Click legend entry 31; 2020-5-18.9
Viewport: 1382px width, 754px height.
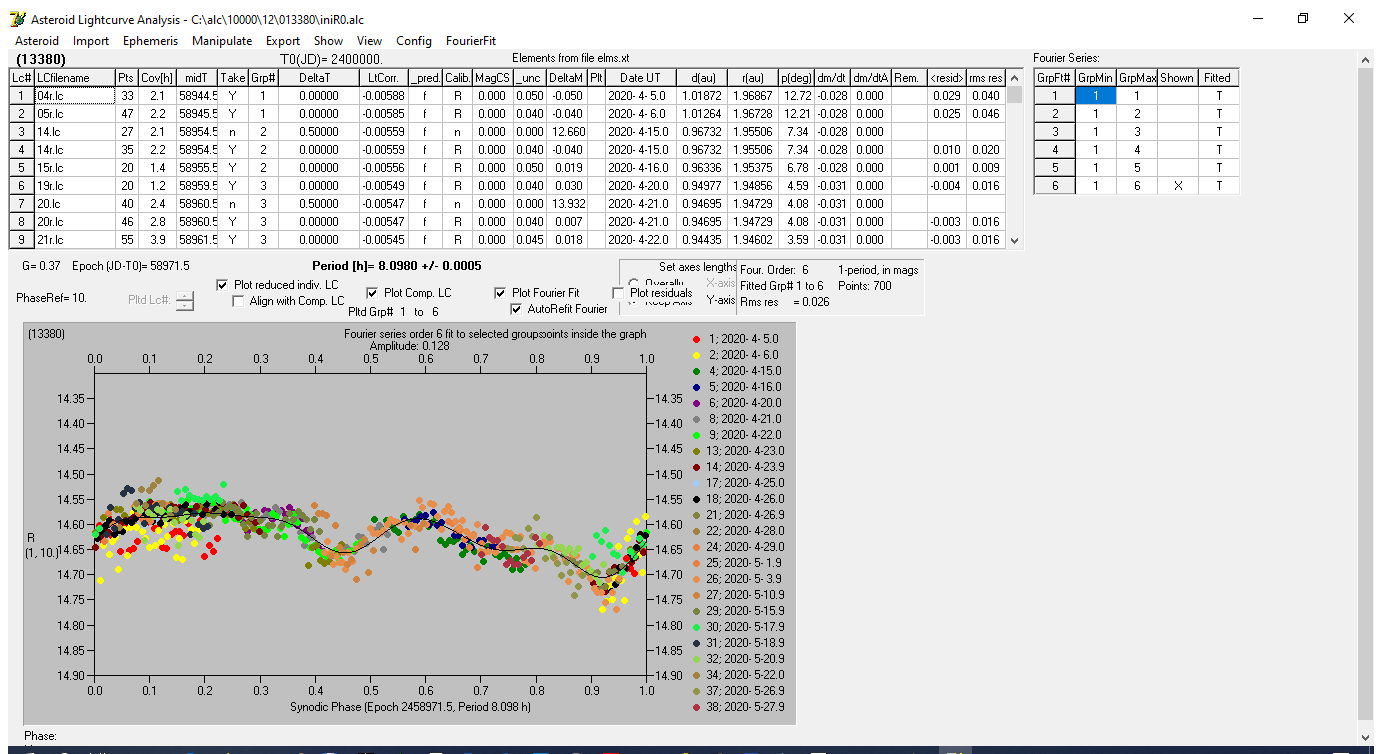click(746, 643)
